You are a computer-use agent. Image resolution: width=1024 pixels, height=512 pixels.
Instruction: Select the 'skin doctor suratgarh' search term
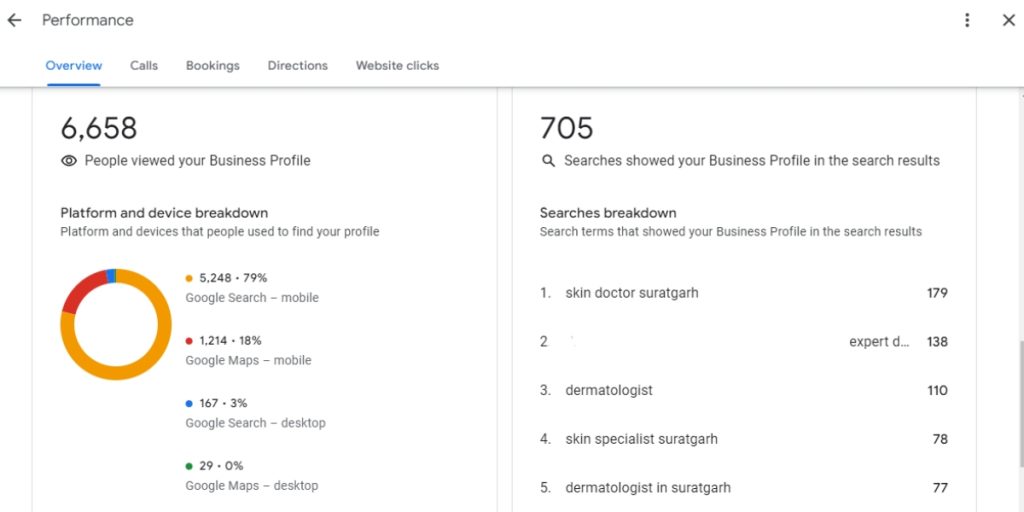point(632,293)
